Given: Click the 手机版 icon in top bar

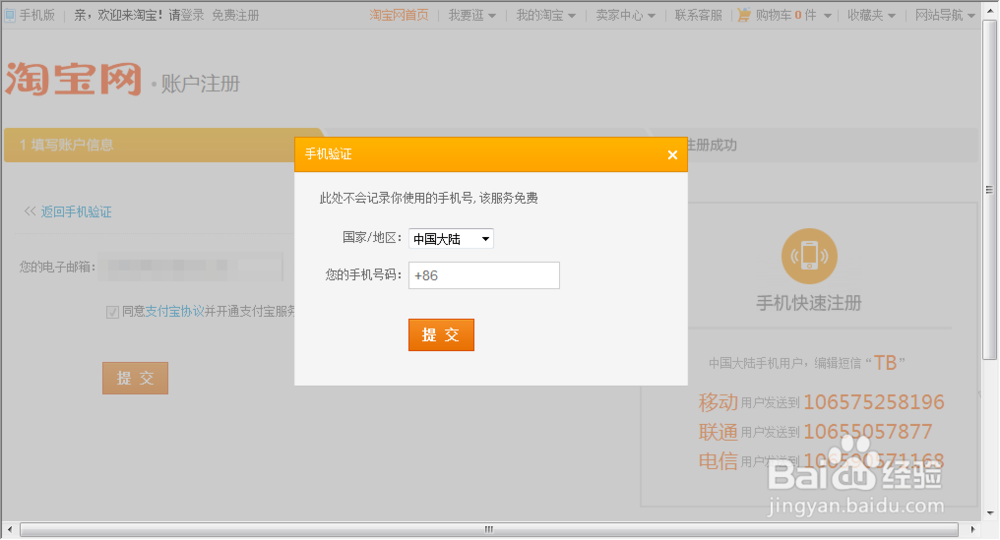Looking at the screenshot, I should (x=10, y=15).
